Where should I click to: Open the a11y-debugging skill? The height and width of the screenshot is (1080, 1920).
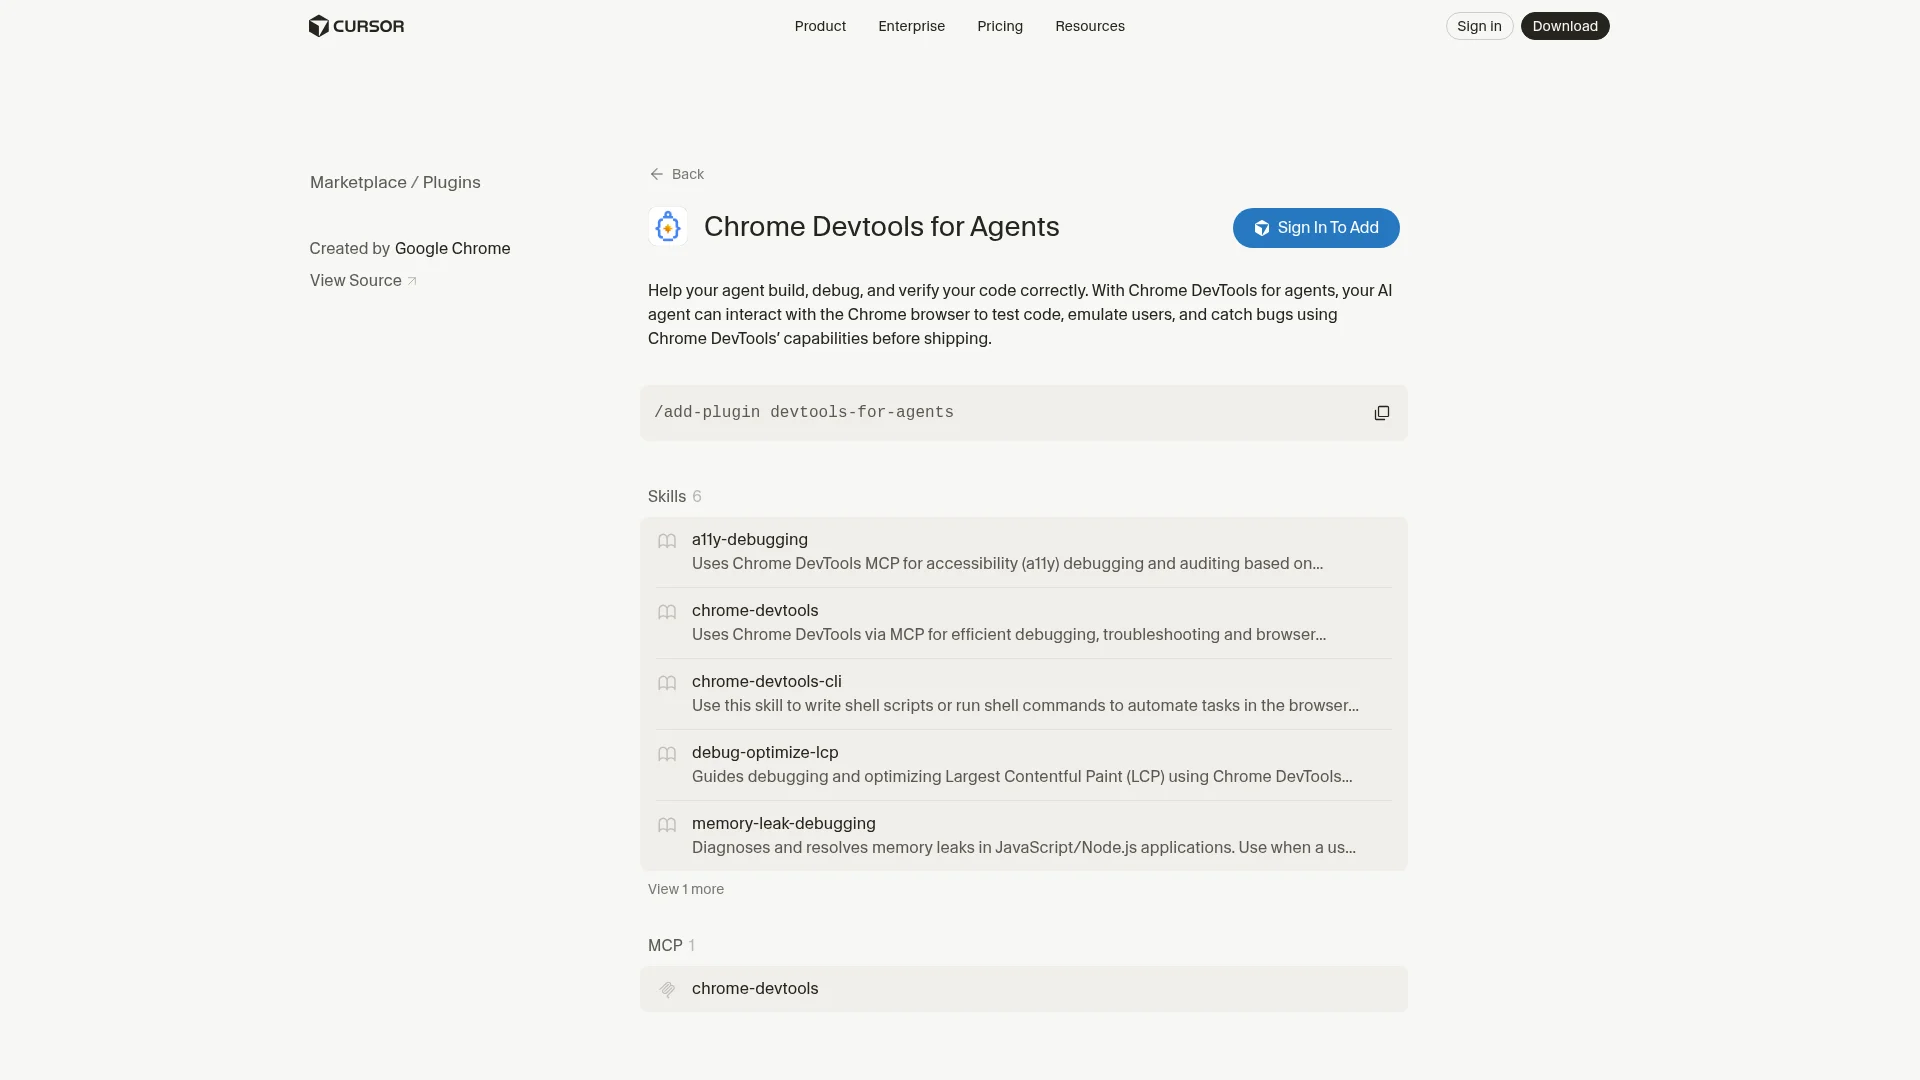(x=1024, y=552)
